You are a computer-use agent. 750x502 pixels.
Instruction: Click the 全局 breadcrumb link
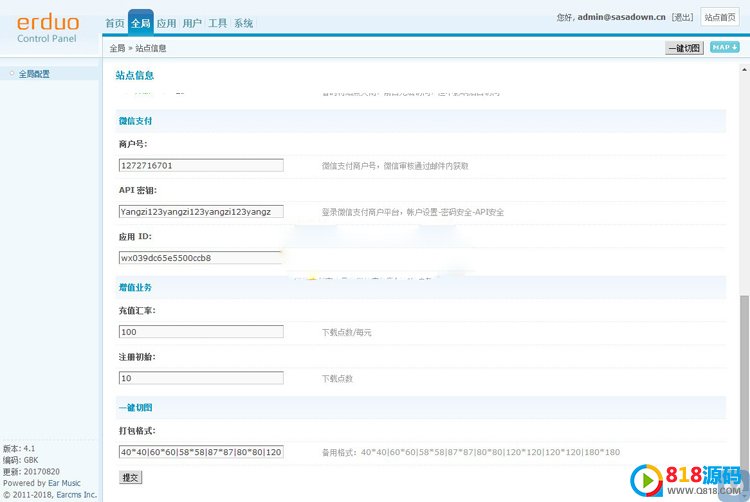(117, 48)
